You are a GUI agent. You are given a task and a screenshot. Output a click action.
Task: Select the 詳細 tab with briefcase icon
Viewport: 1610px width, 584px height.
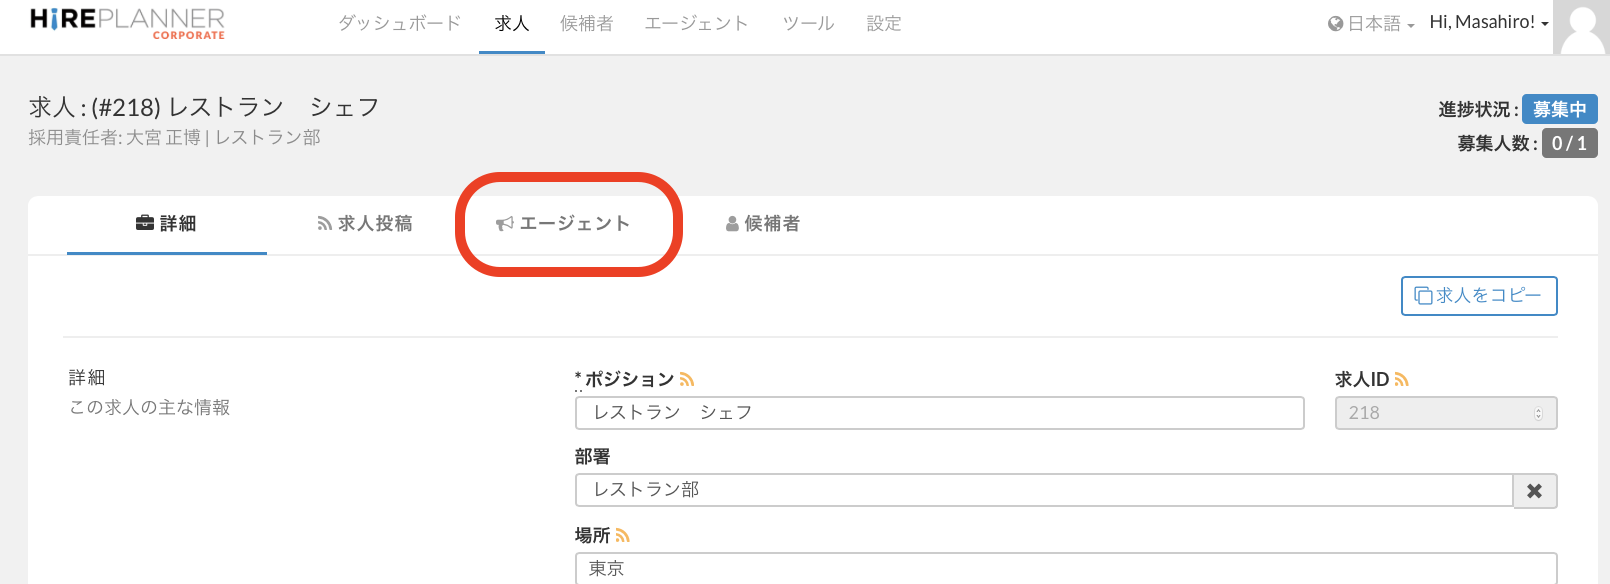pyautogui.click(x=166, y=224)
